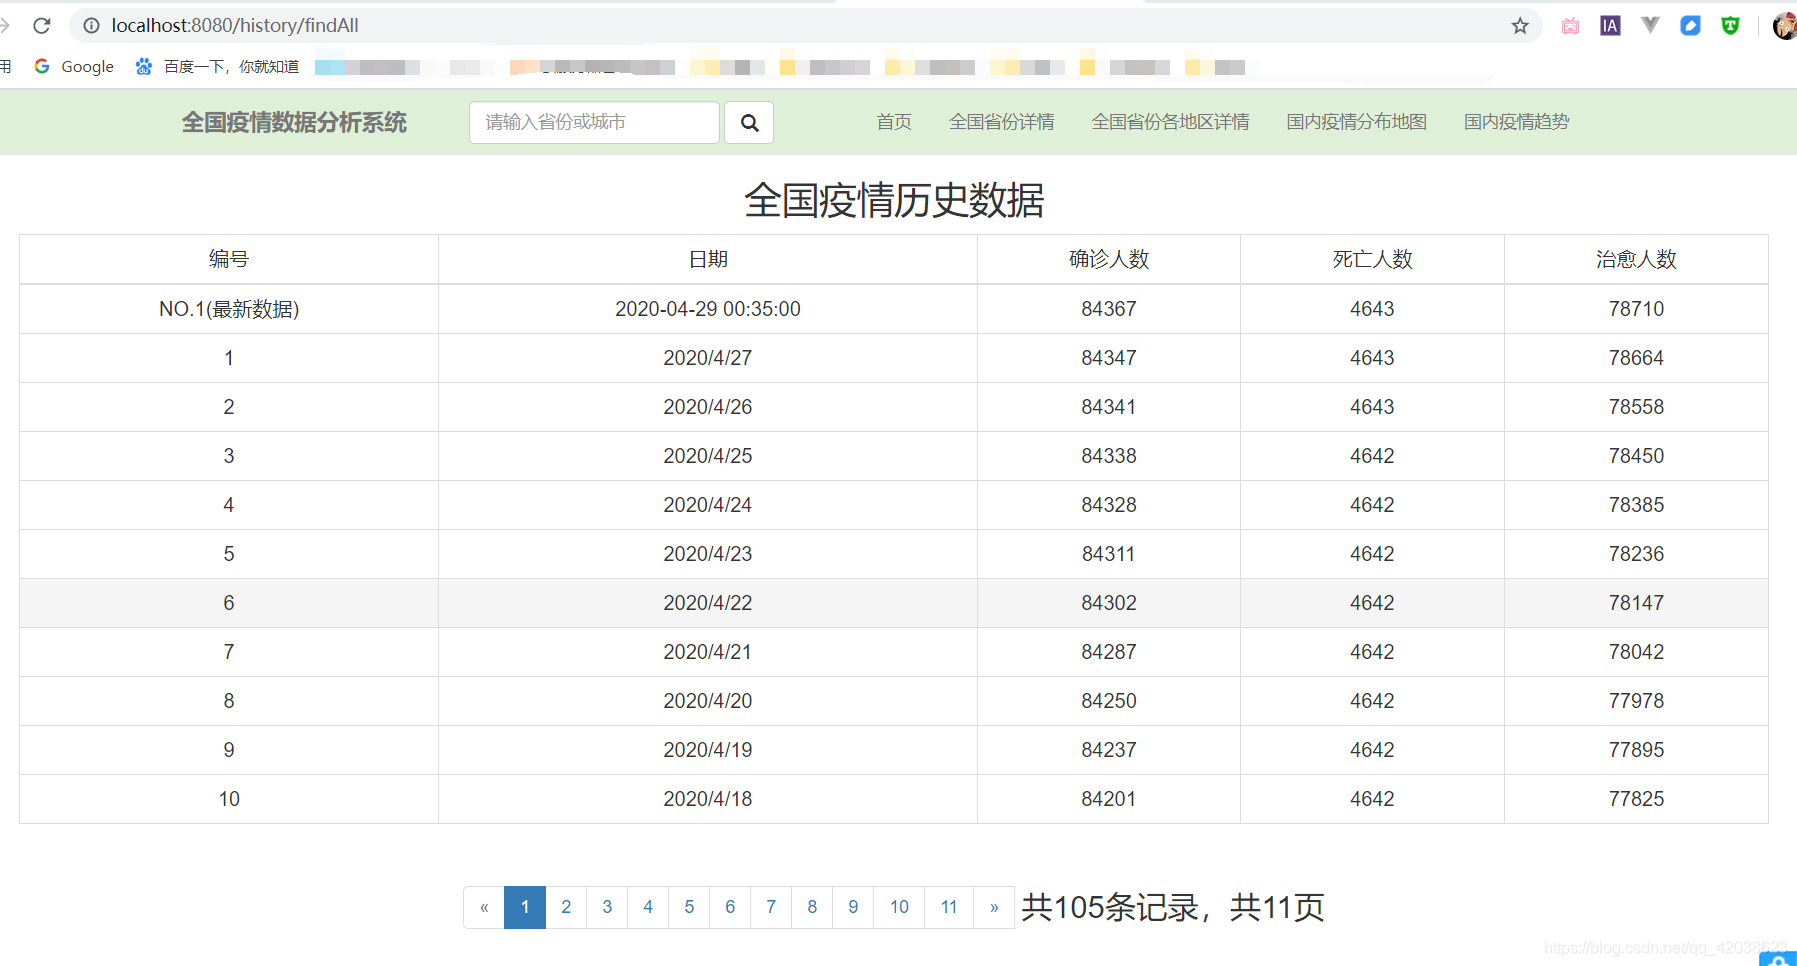The height and width of the screenshot is (966, 1797).
Task: Go to 首页 in the navbar
Action: coord(894,122)
